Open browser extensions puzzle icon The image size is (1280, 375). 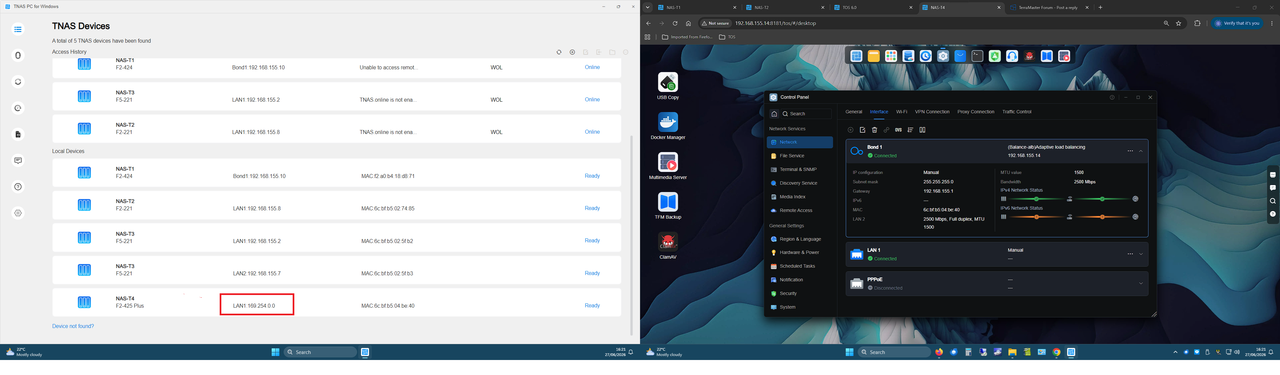point(1197,23)
